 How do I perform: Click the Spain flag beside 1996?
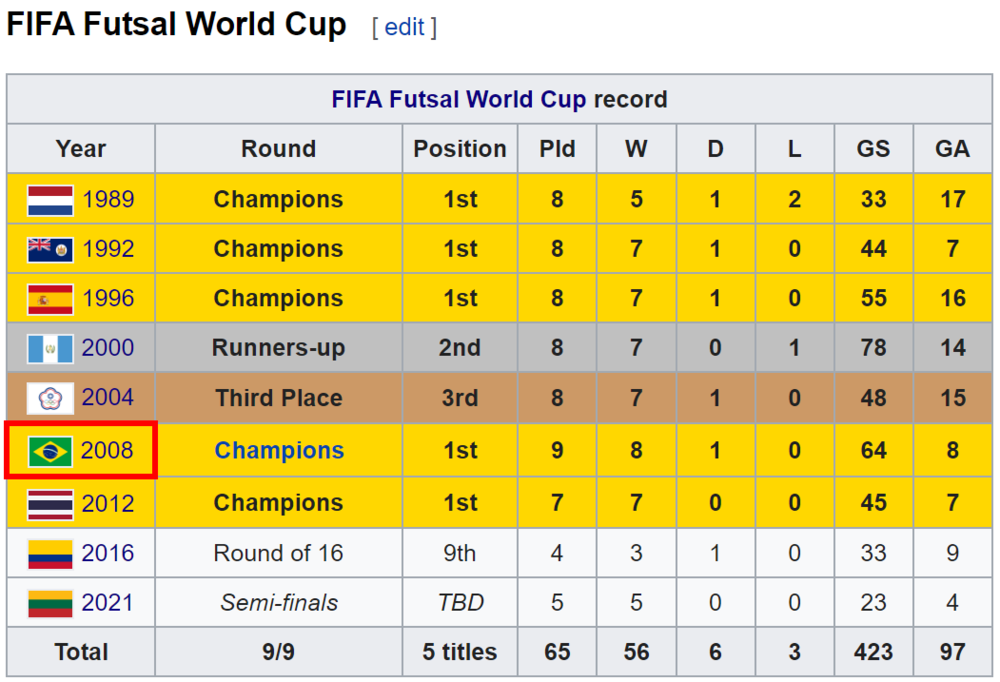coord(50,299)
